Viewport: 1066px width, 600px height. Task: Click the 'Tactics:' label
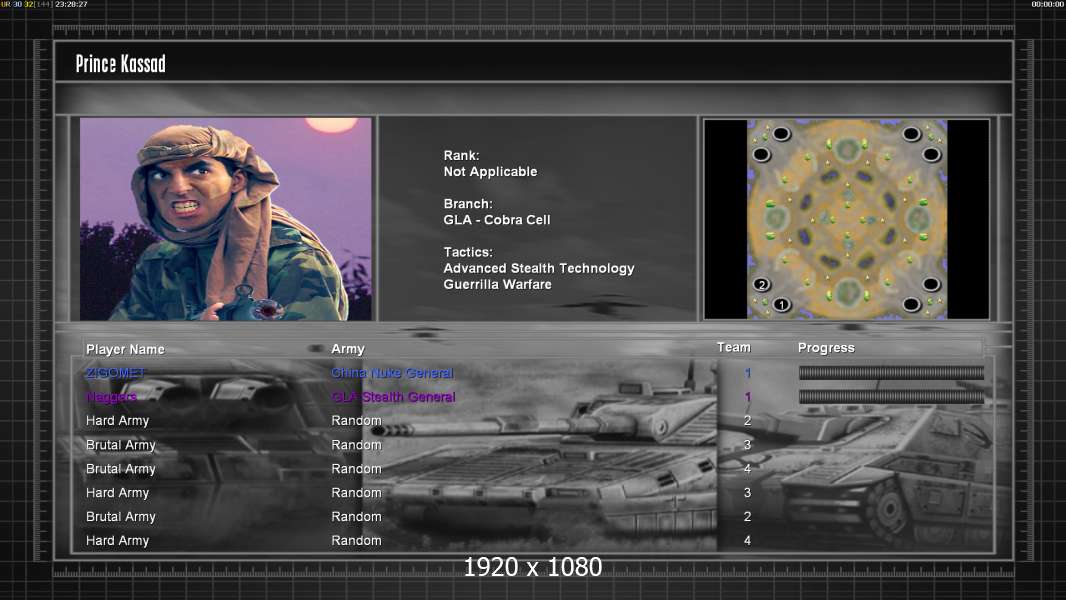coord(468,252)
